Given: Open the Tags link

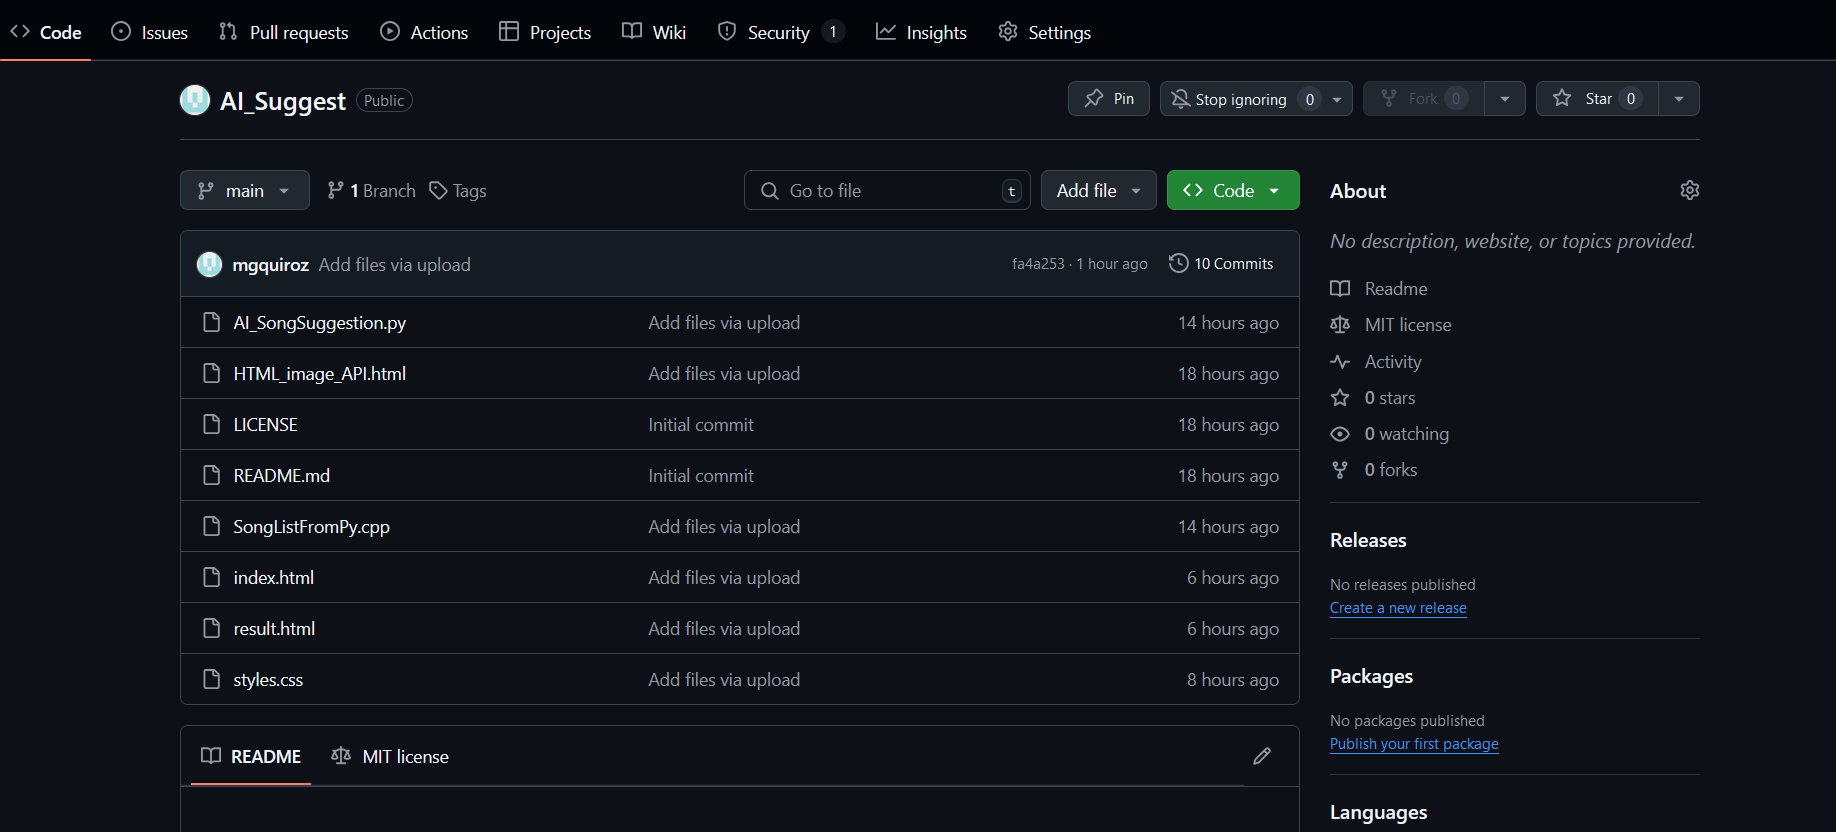Looking at the screenshot, I should tap(458, 191).
